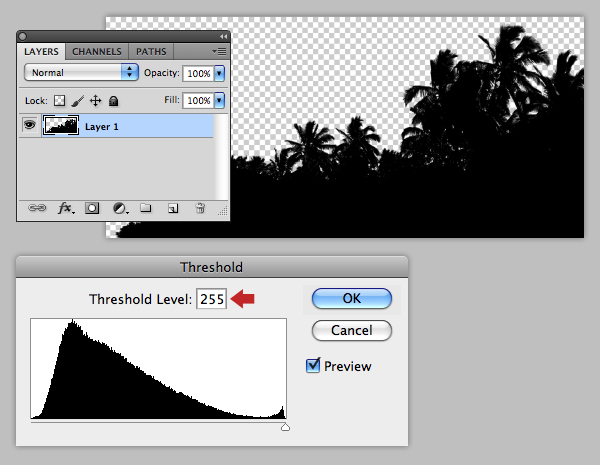Open the layer style fx menu

[66, 208]
